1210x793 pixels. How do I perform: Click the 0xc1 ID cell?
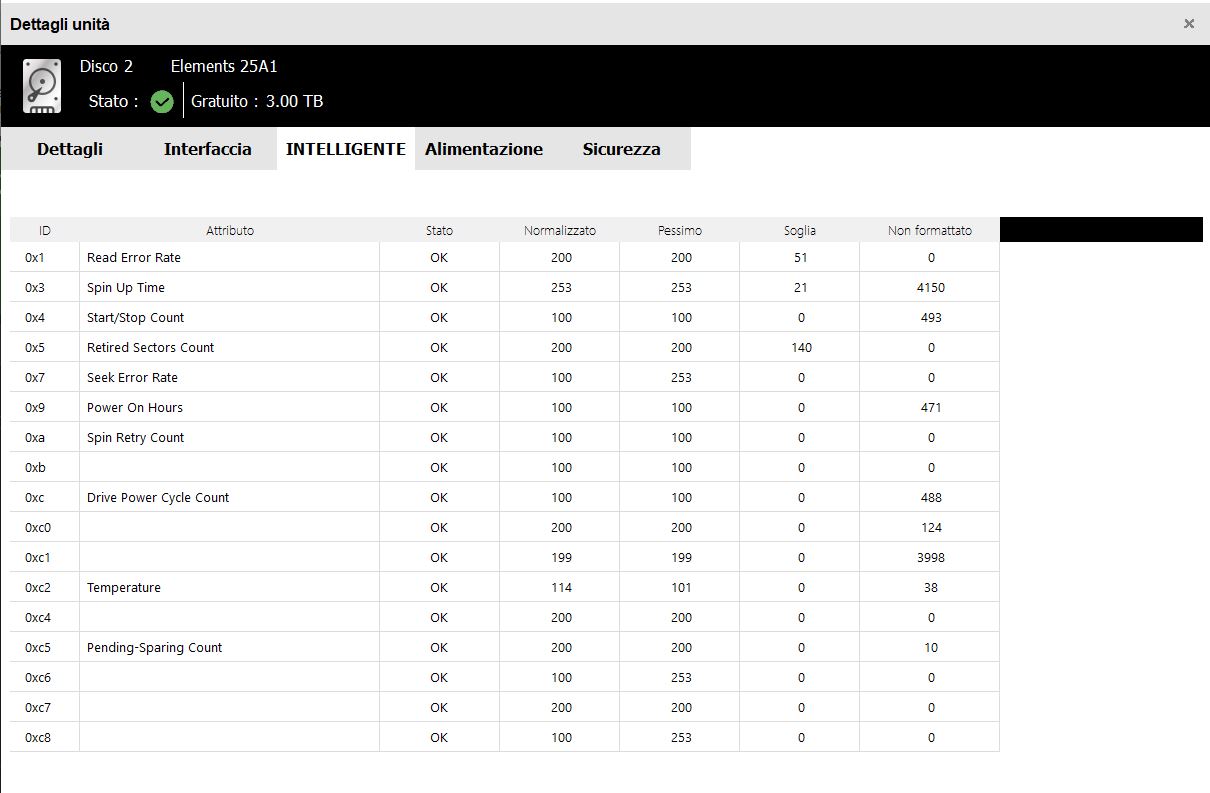(x=45, y=557)
